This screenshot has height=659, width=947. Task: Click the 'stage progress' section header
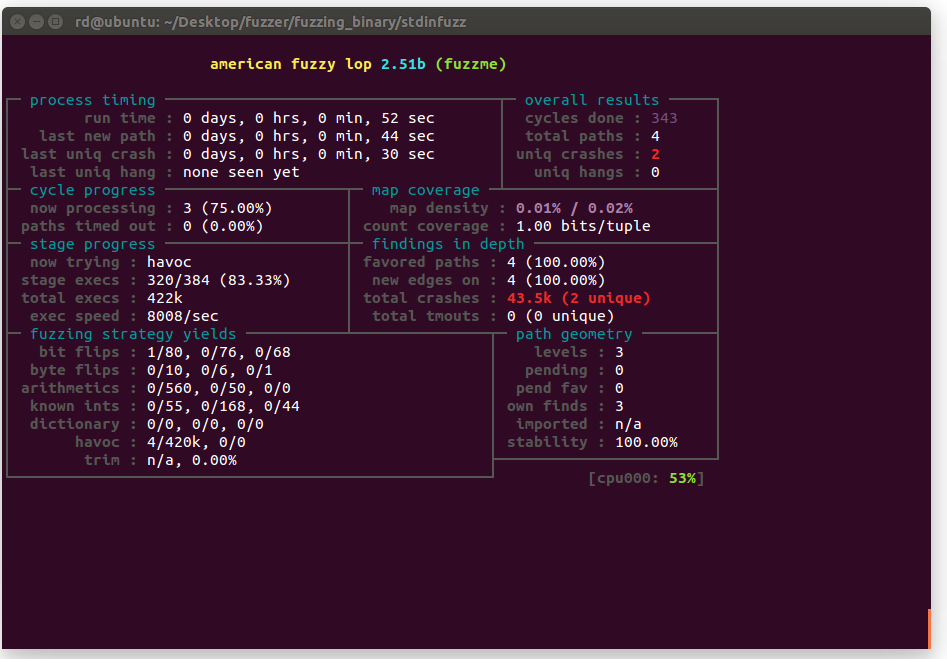[92, 244]
